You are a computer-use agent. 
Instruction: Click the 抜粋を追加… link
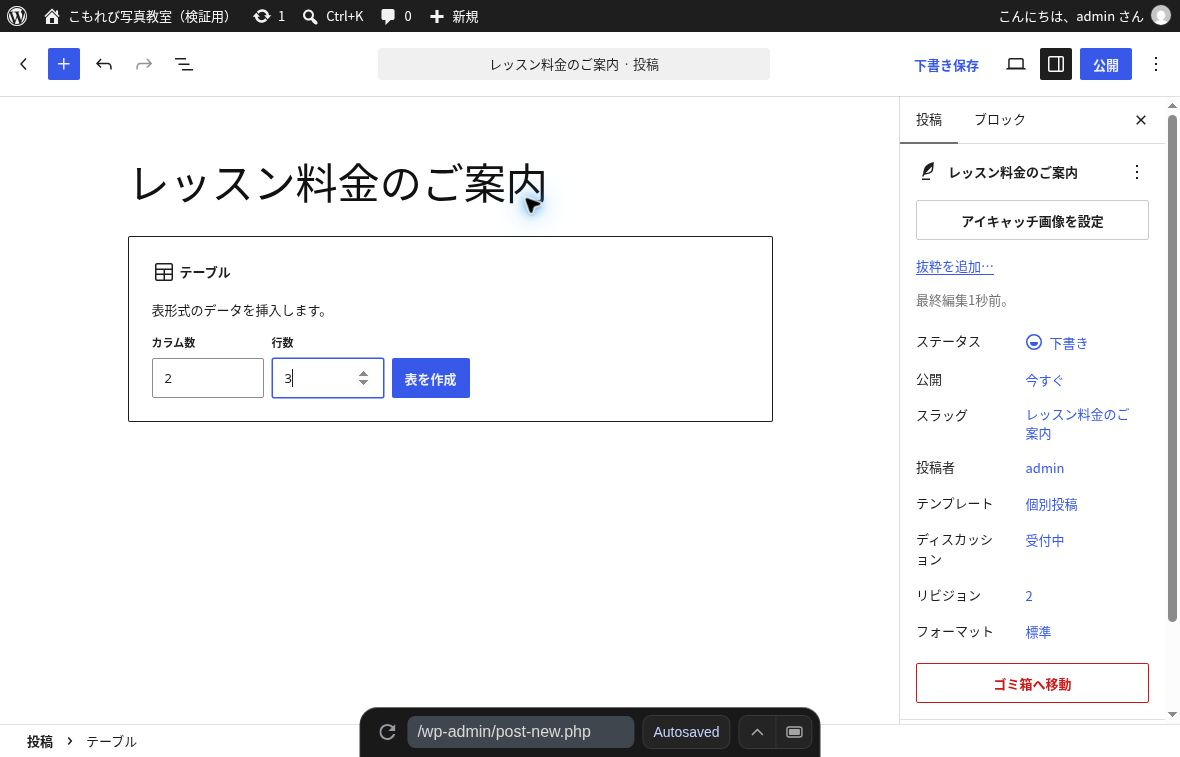coord(954,266)
